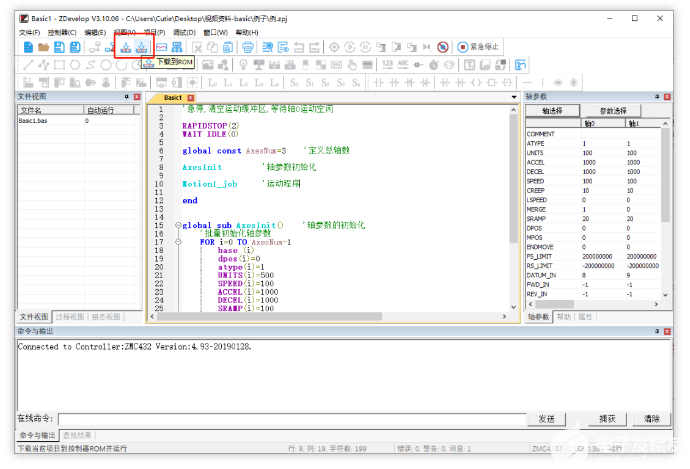The image size is (690, 469).
Task: Click the 轴选择 button
Action: click(x=552, y=110)
